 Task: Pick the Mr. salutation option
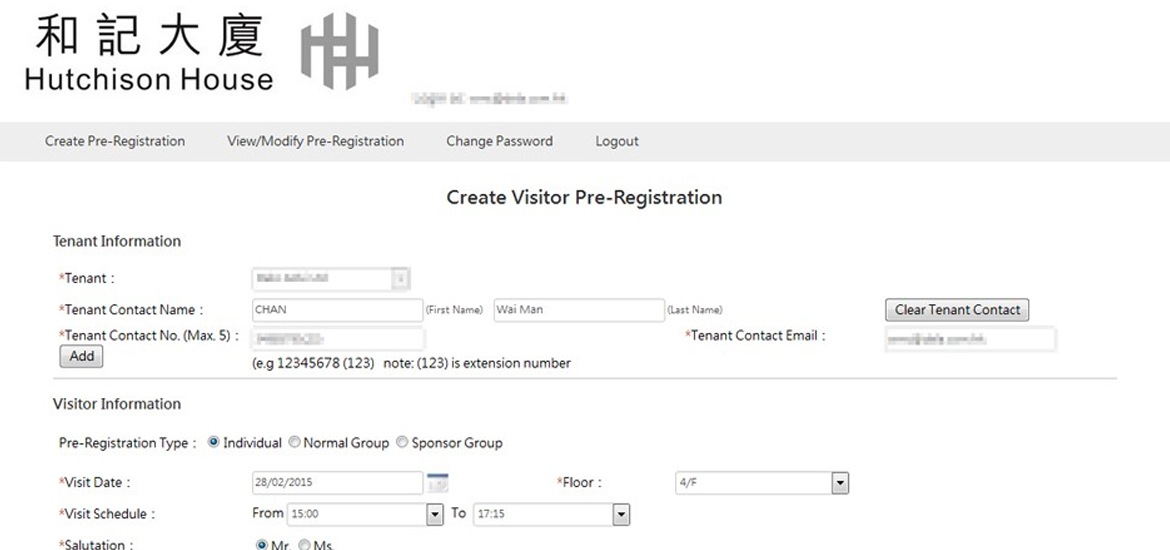[262, 545]
